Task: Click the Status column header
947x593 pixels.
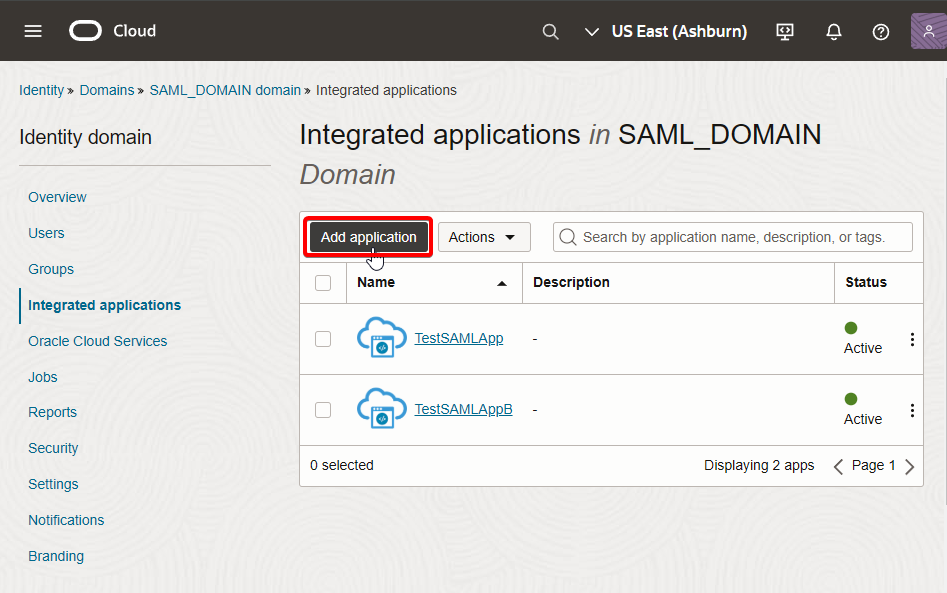Action: 866,282
